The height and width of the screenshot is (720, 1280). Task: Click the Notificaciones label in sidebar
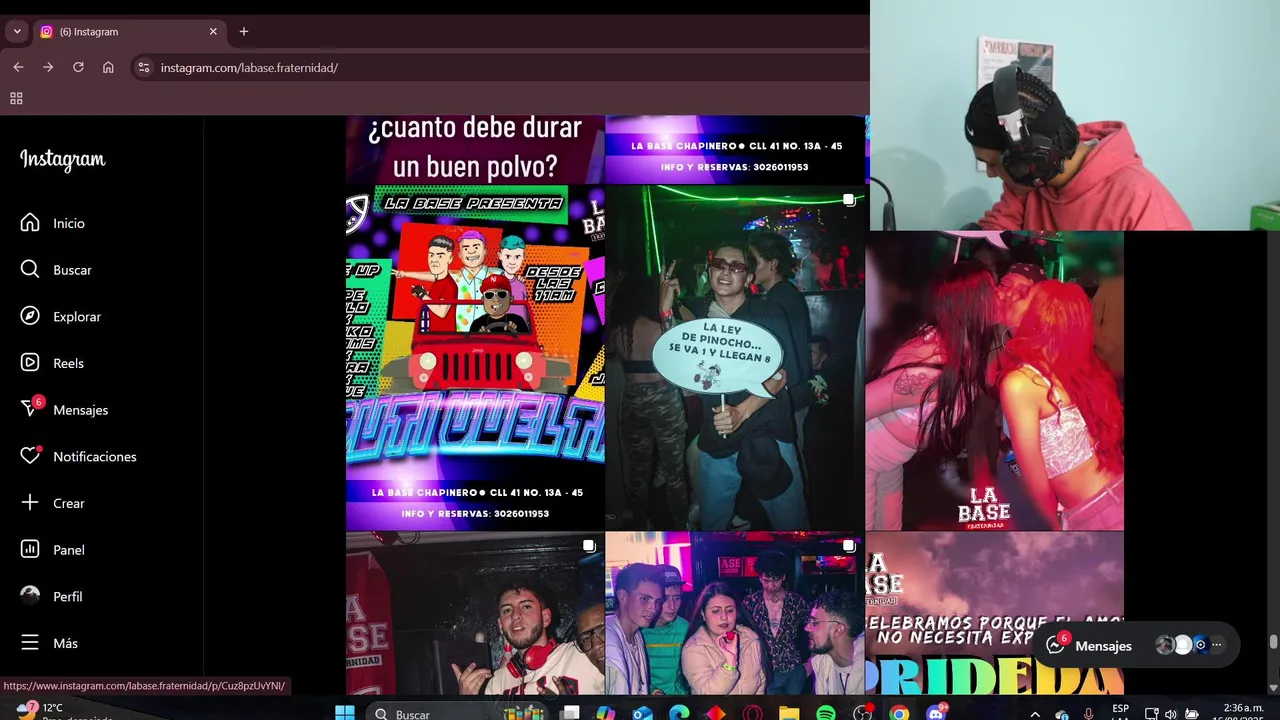click(x=95, y=456)
